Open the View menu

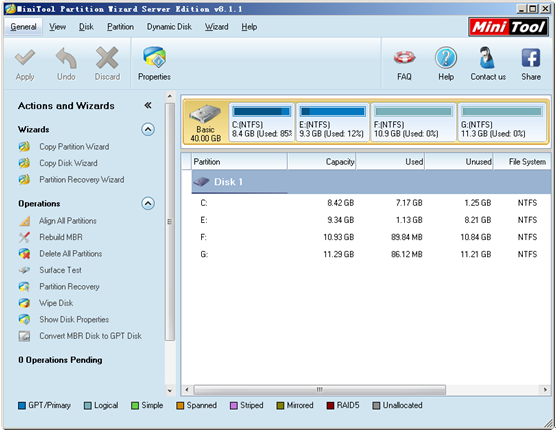tap(57, 27)
